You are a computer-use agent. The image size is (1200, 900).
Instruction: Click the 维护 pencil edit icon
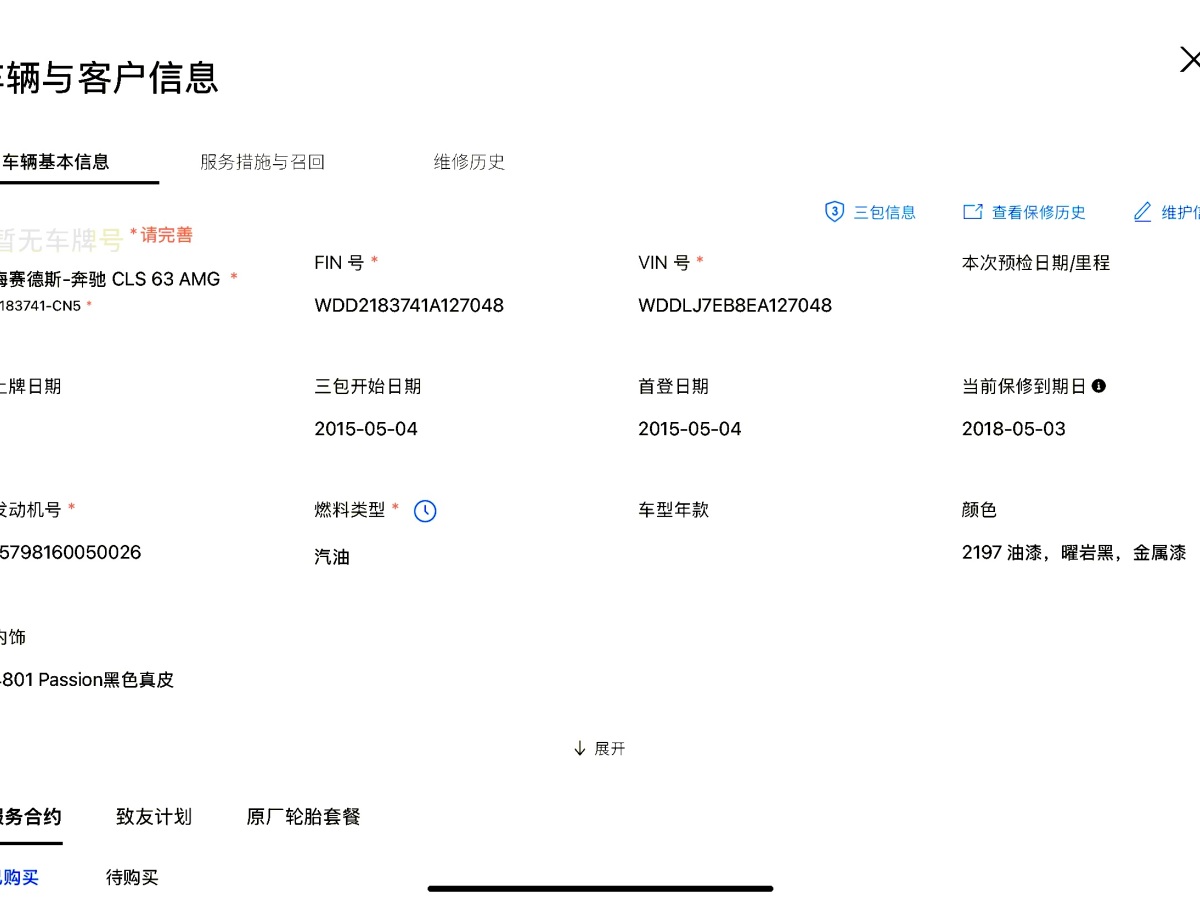pos(1142,212)
